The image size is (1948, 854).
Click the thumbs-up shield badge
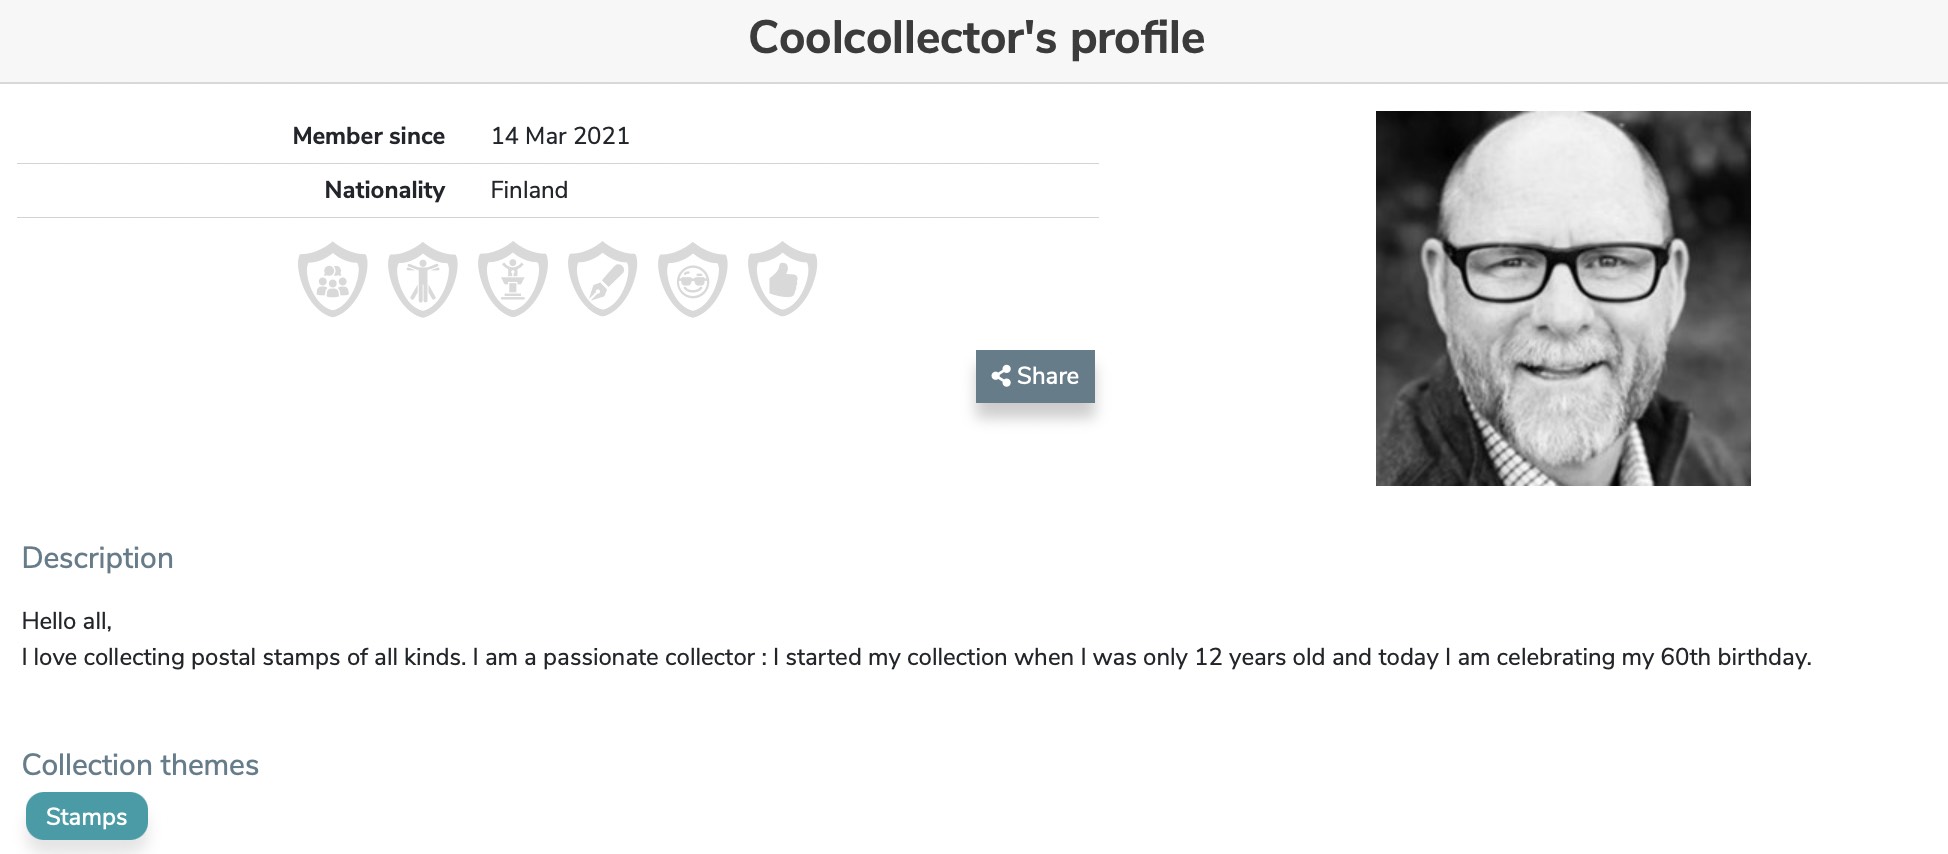783,279
